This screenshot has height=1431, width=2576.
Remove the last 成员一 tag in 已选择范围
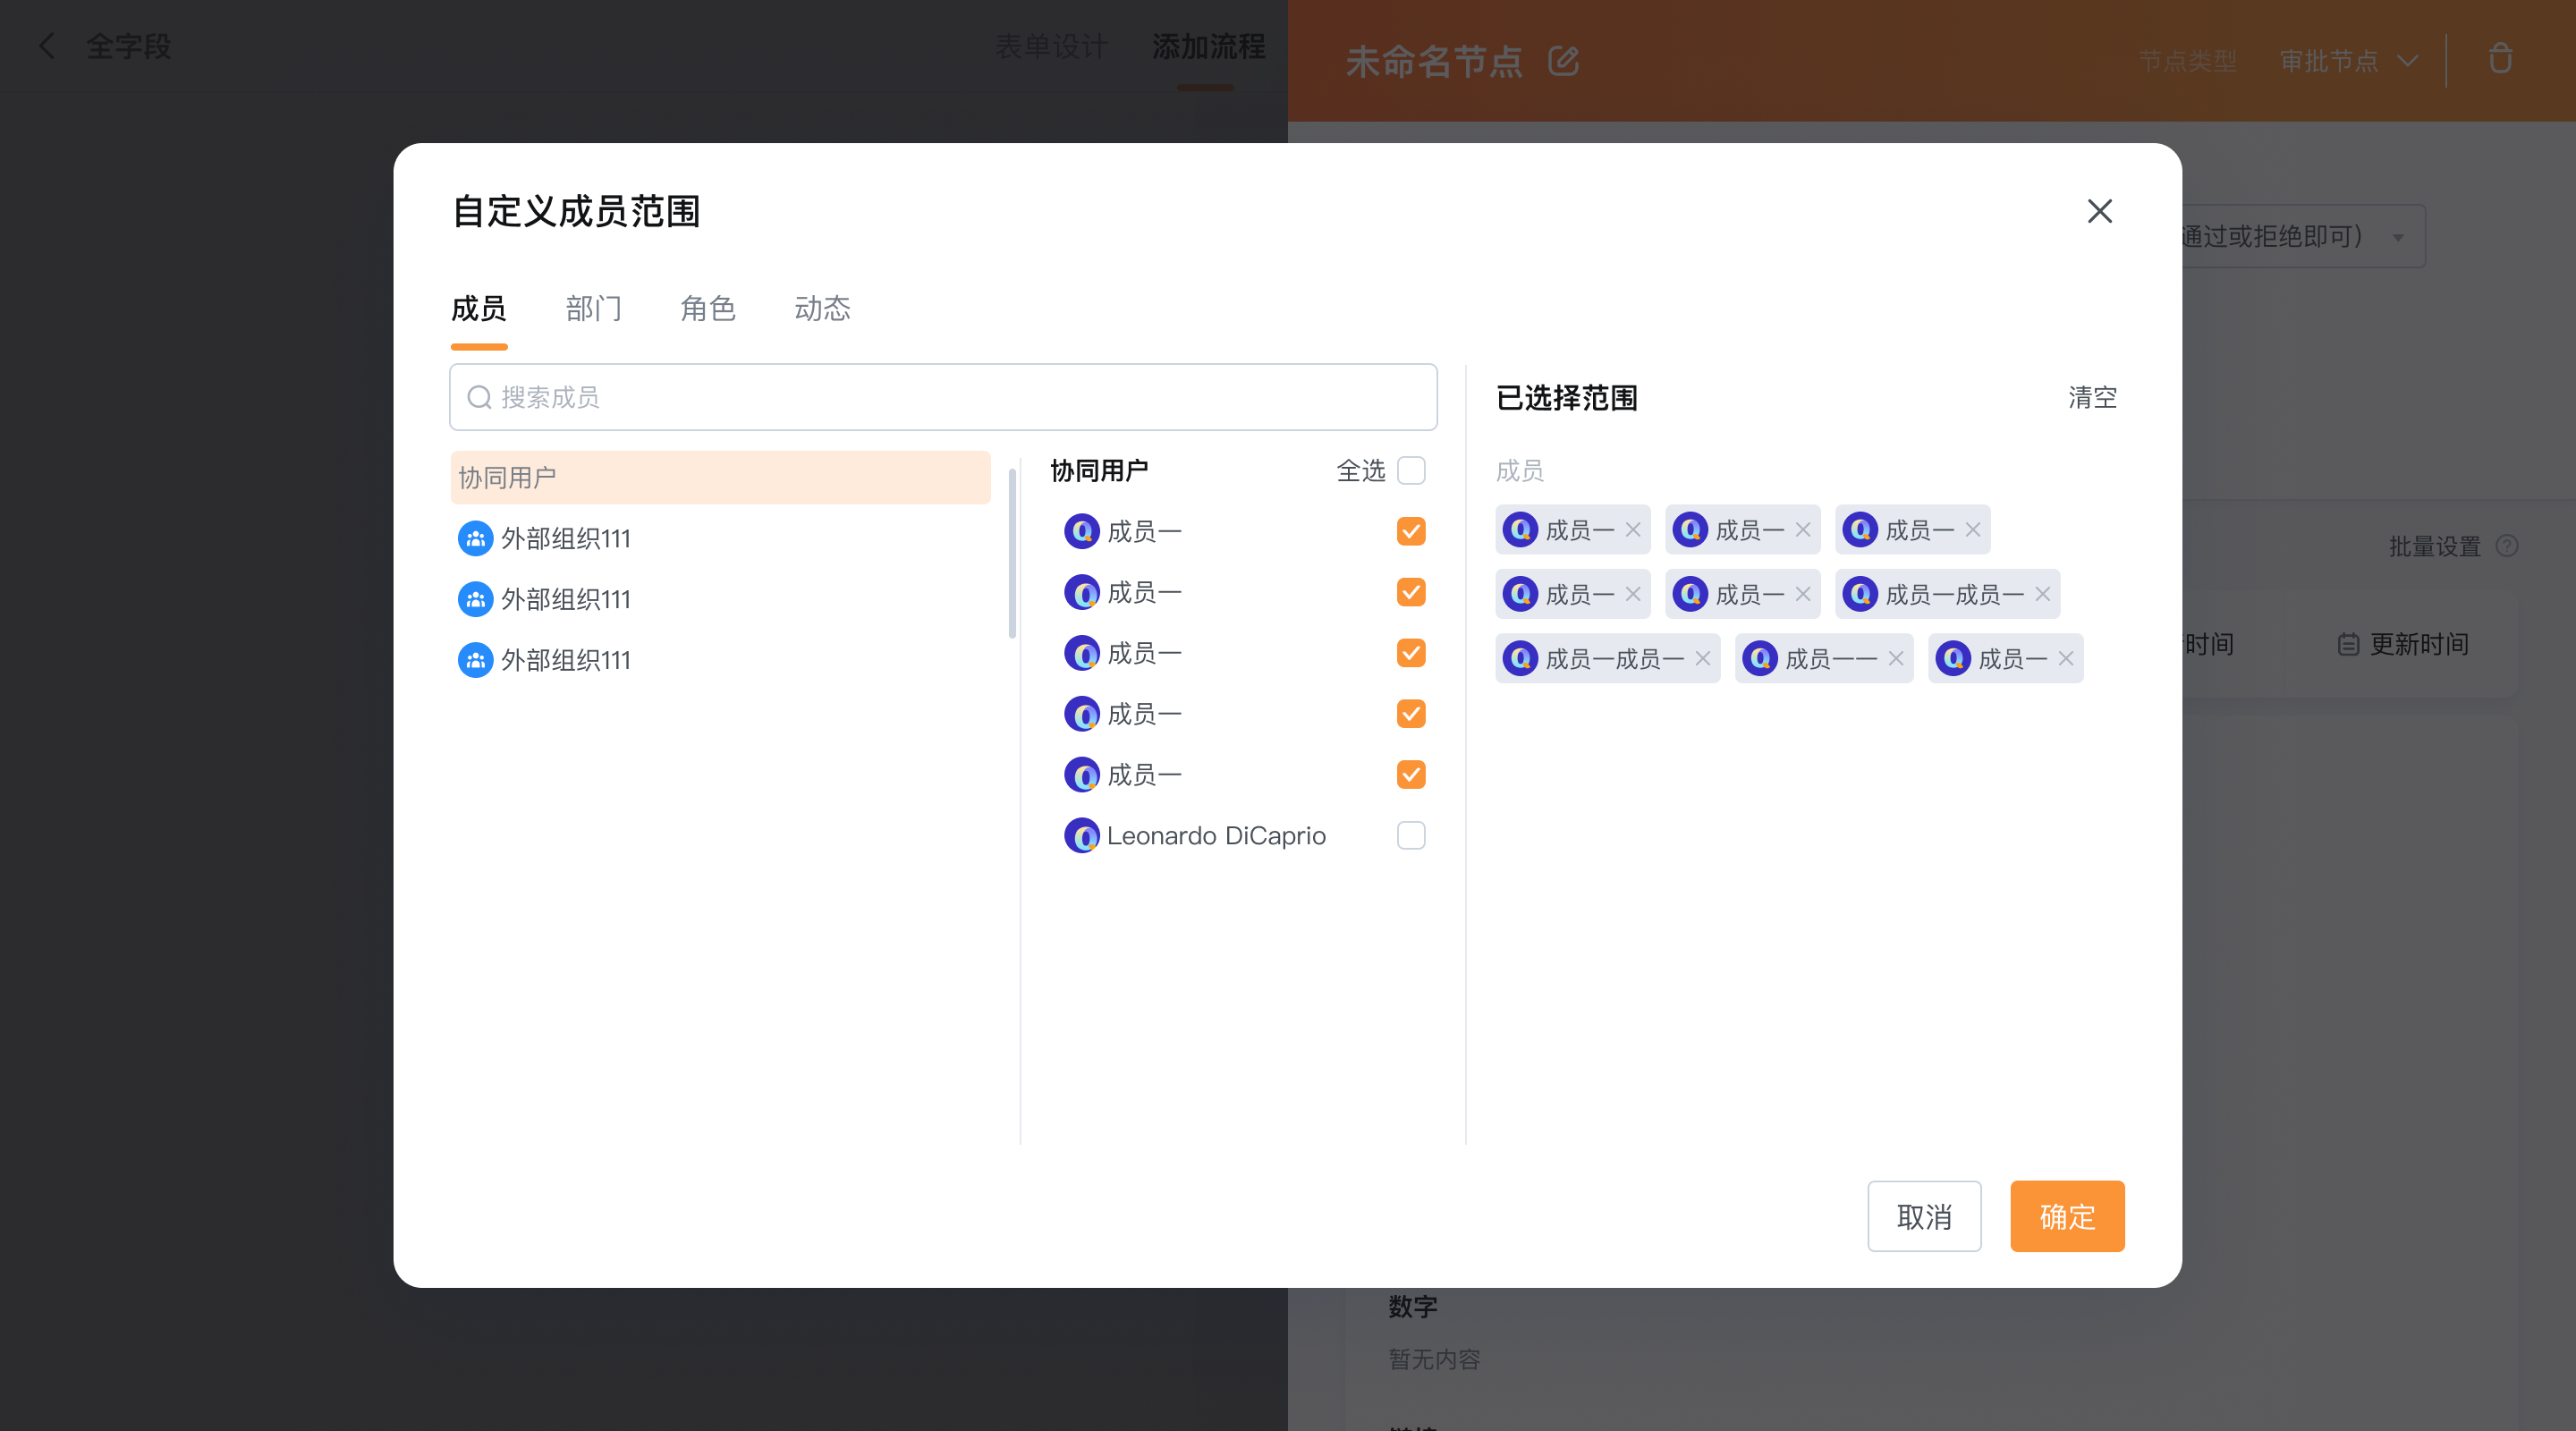pos(2066,658)
